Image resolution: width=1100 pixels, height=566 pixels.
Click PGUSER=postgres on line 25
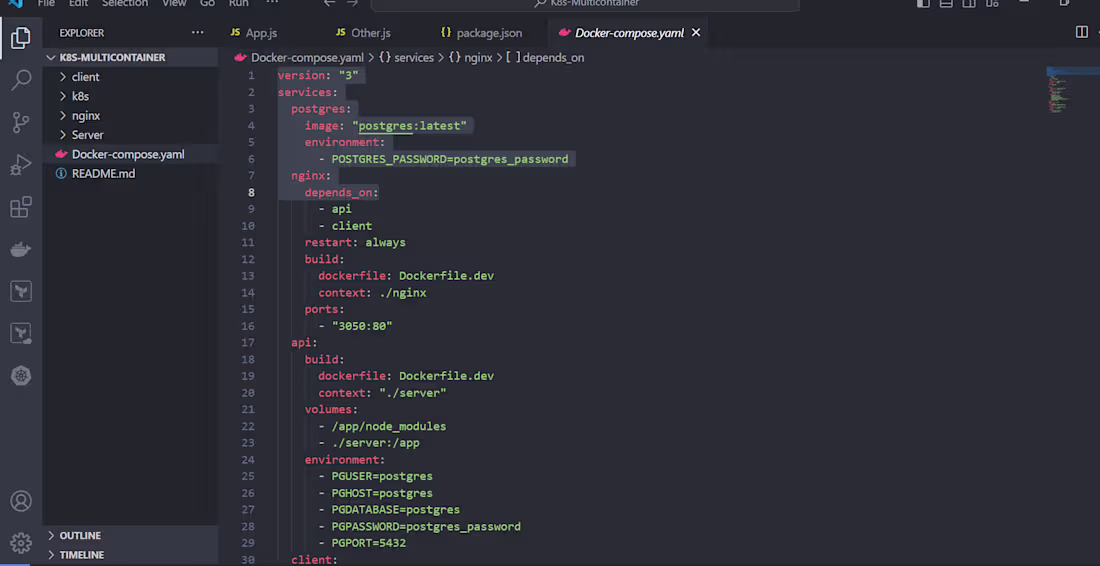[382, 476]
